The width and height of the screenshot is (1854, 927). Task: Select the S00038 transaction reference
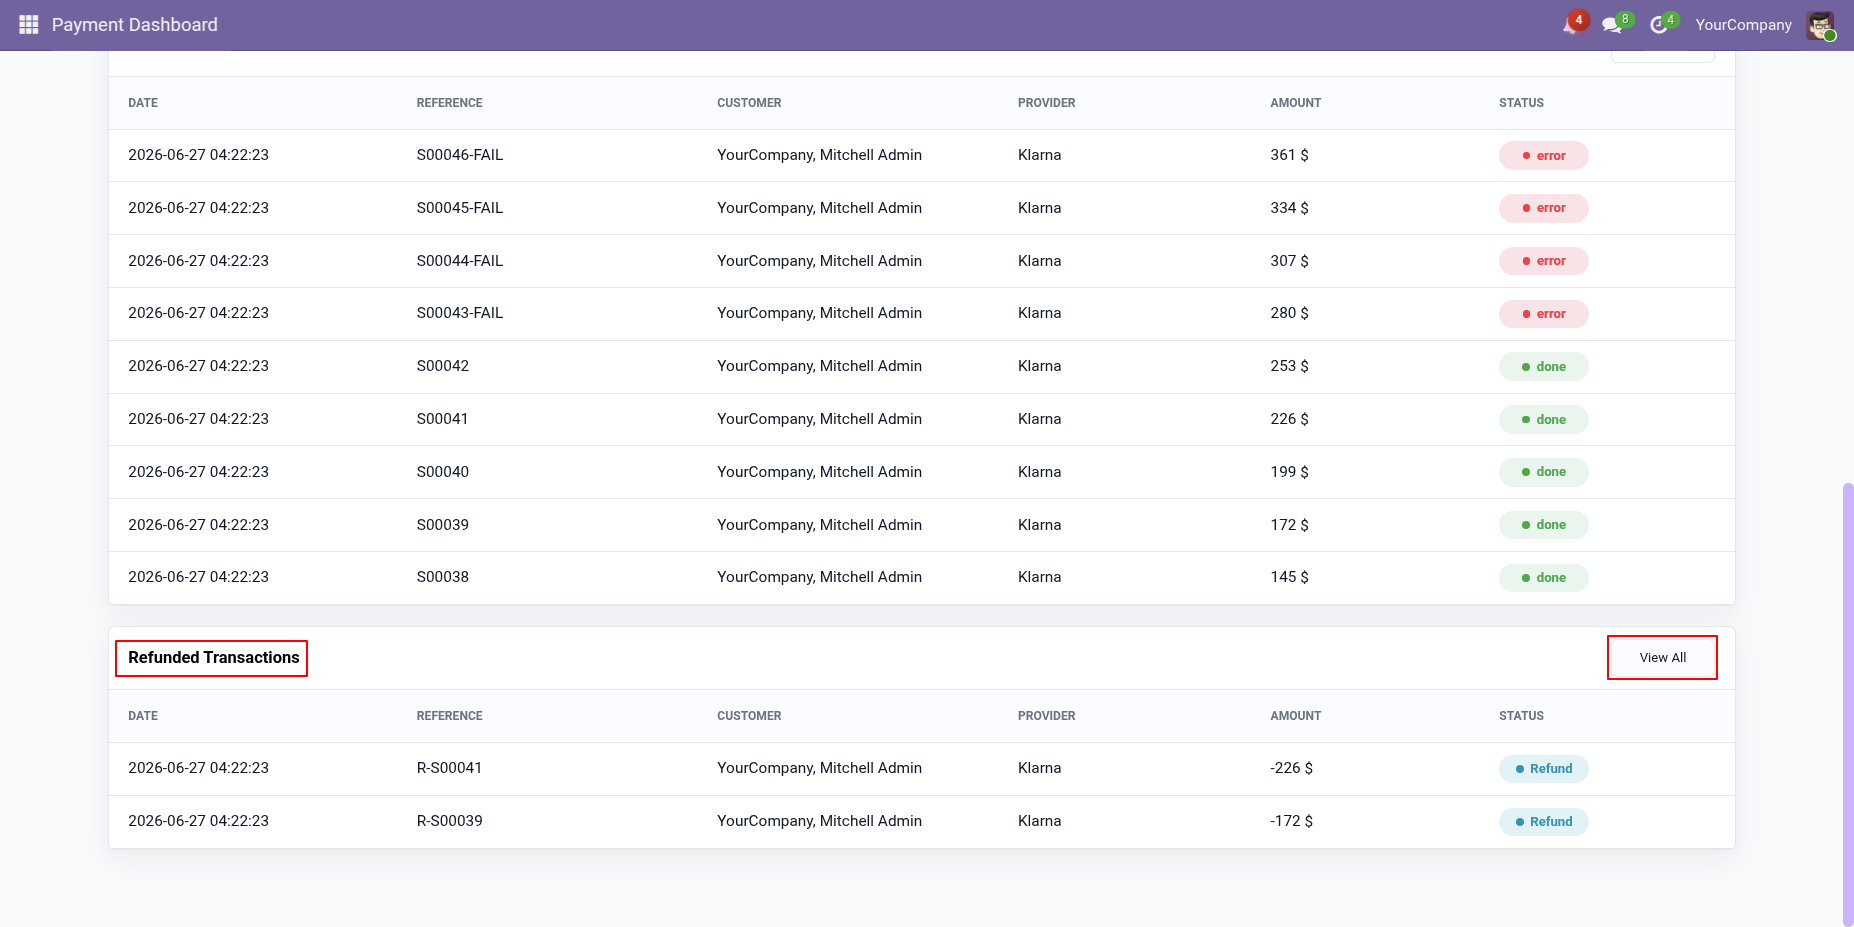[x=442, y=577]
